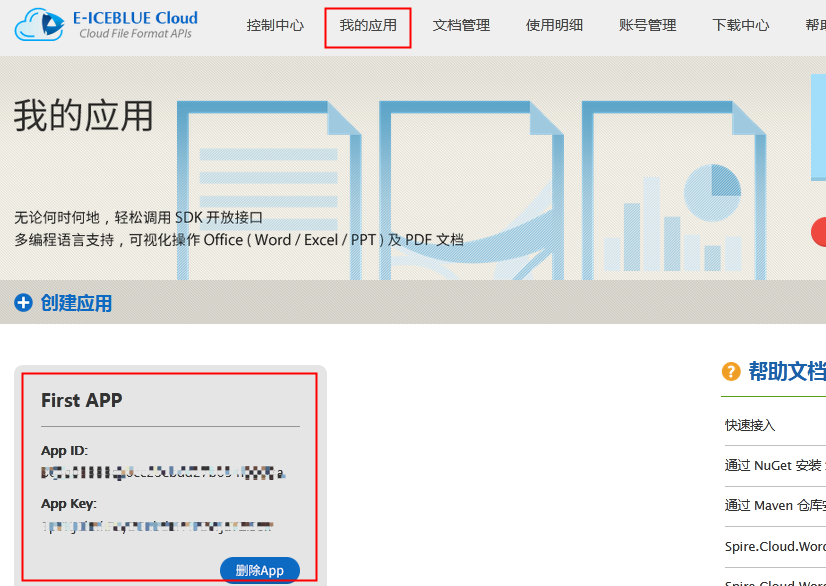Open the 控制中心 menu item
The width and height of the screenshot is (826, 586).
[275, 25]
